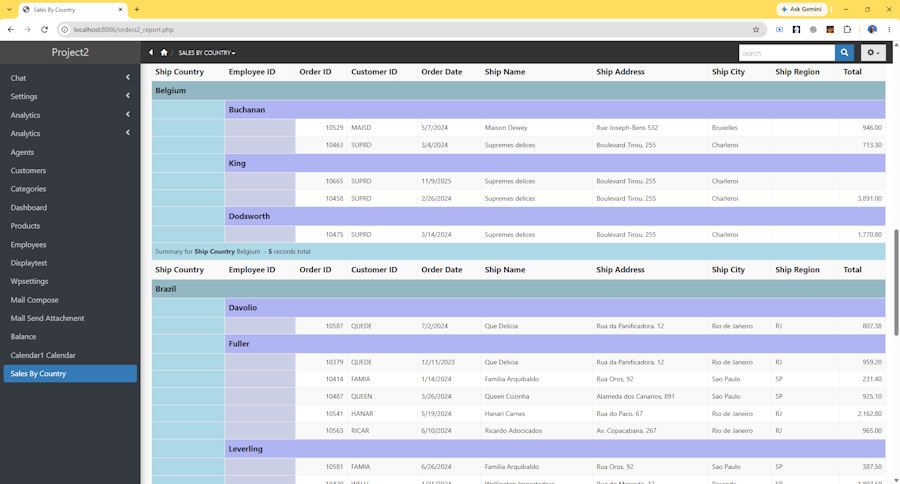900x484 pixels.
Task: Open a new browser tab
Action: point(137,9)
